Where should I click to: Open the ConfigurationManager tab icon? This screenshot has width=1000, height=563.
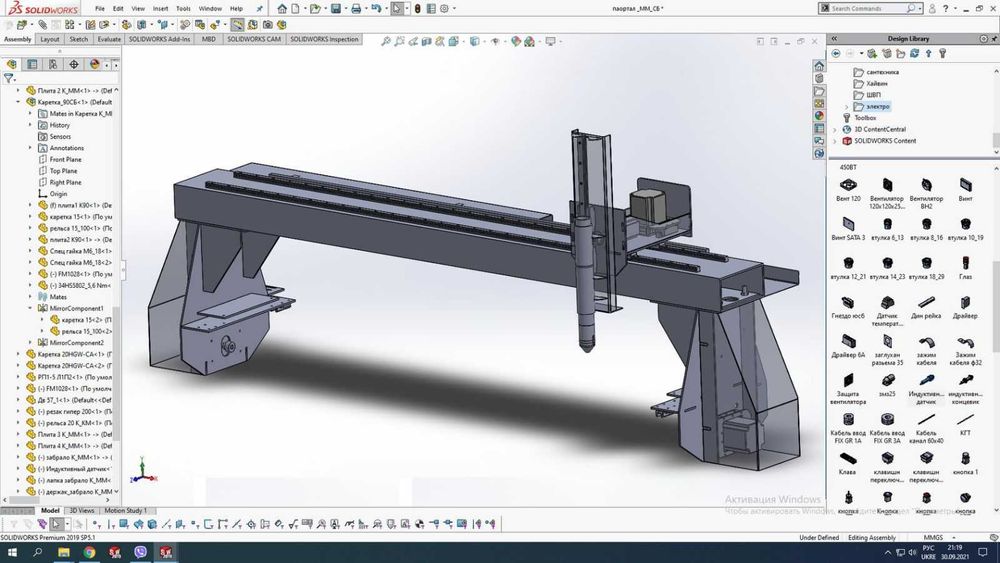click(x=53, y=64)
